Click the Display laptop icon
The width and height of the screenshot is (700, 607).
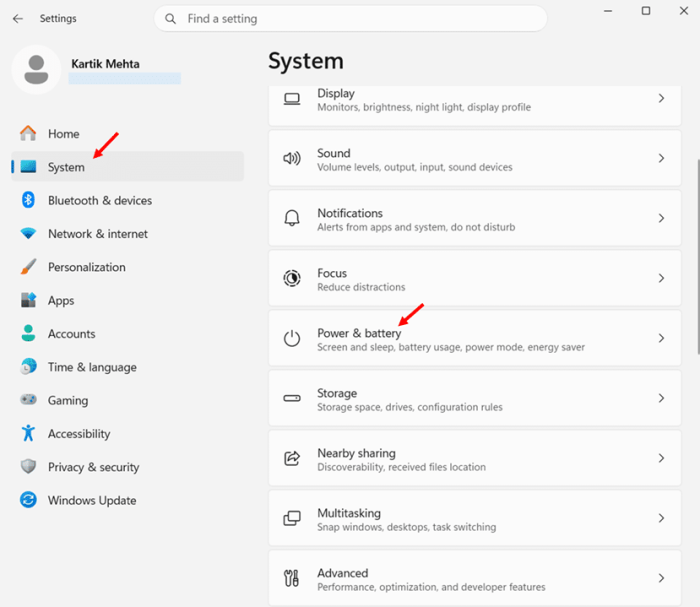[292, 99]
